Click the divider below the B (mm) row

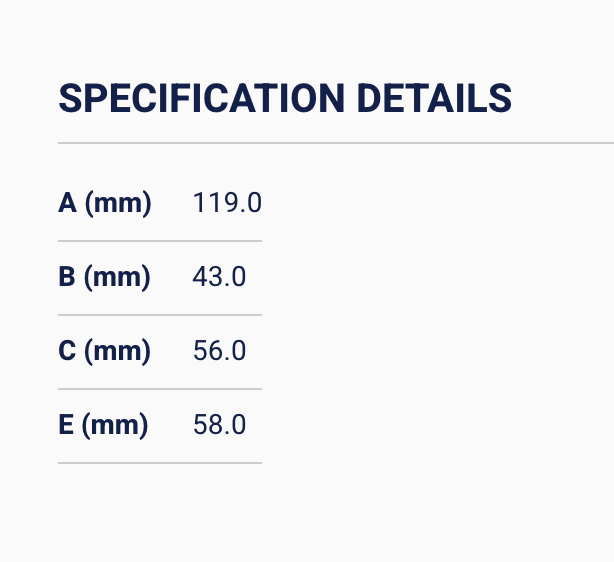tap(160, 315)
